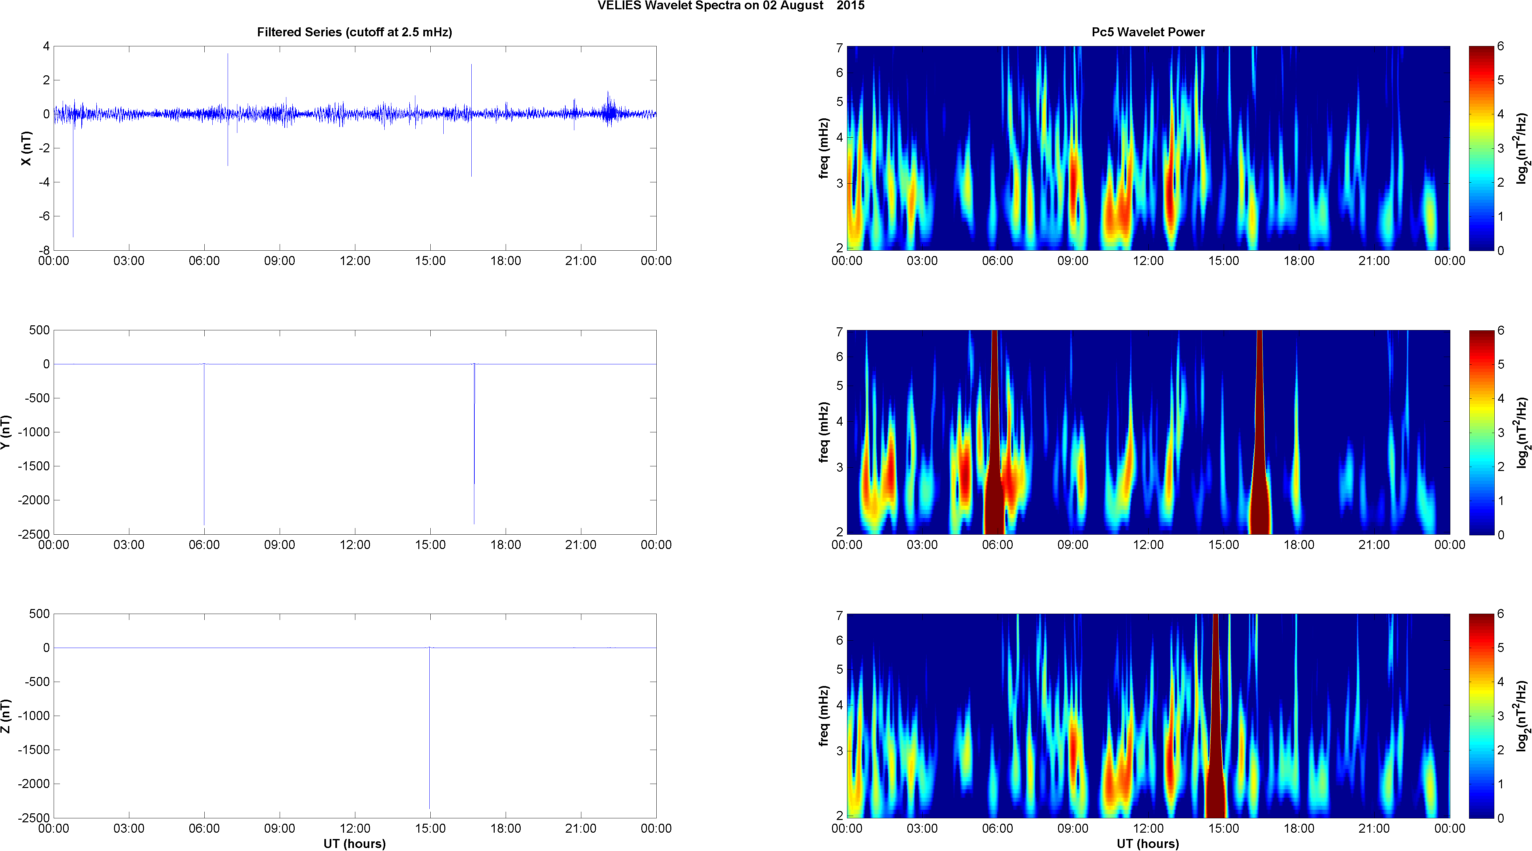Click the negative spike at 15:00 in Z series
The image size is (1532, 851).
pyautogui.click(x=430, y=728)
